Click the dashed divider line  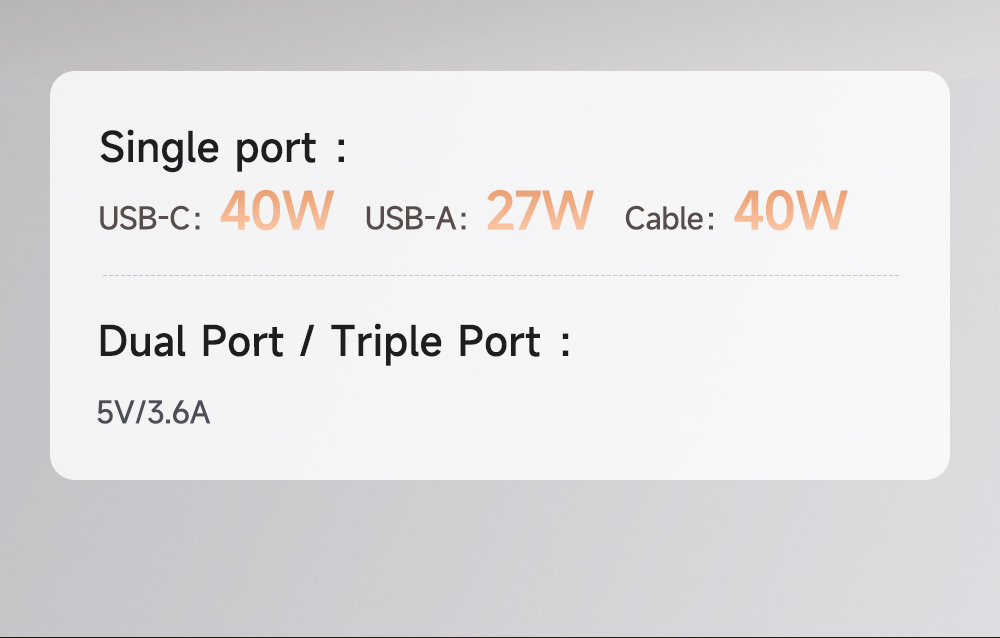500,275
